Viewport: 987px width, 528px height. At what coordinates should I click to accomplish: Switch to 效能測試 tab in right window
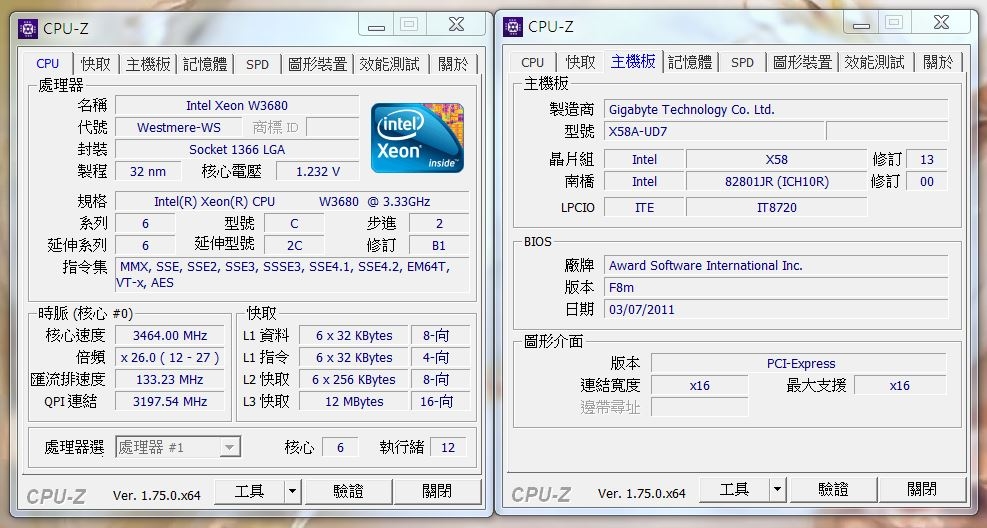(874, 62)
